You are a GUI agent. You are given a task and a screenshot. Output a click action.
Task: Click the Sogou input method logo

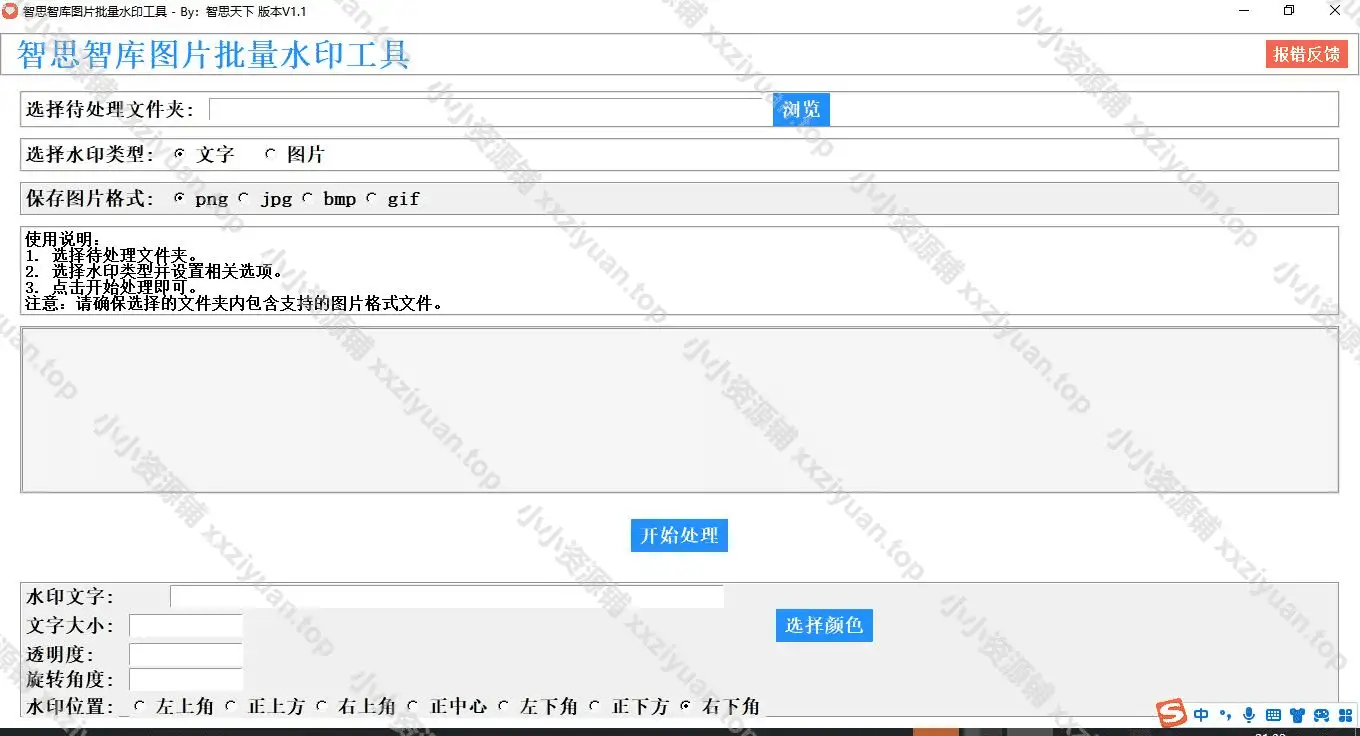(1172, 714)
